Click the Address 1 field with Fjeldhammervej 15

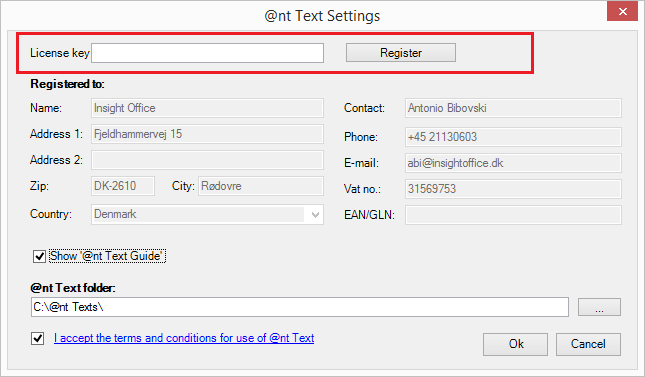coord(207,134)
